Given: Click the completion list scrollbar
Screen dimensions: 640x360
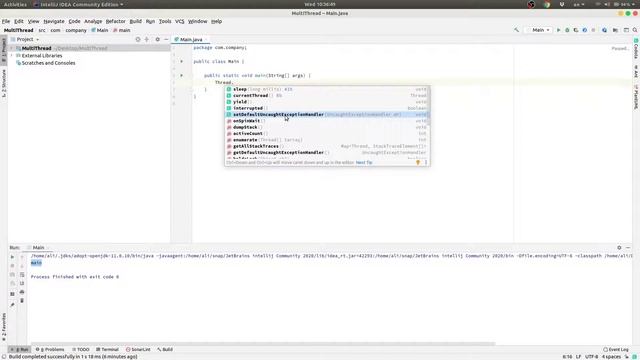Looking at the screenshot, I should pos(429,106).
